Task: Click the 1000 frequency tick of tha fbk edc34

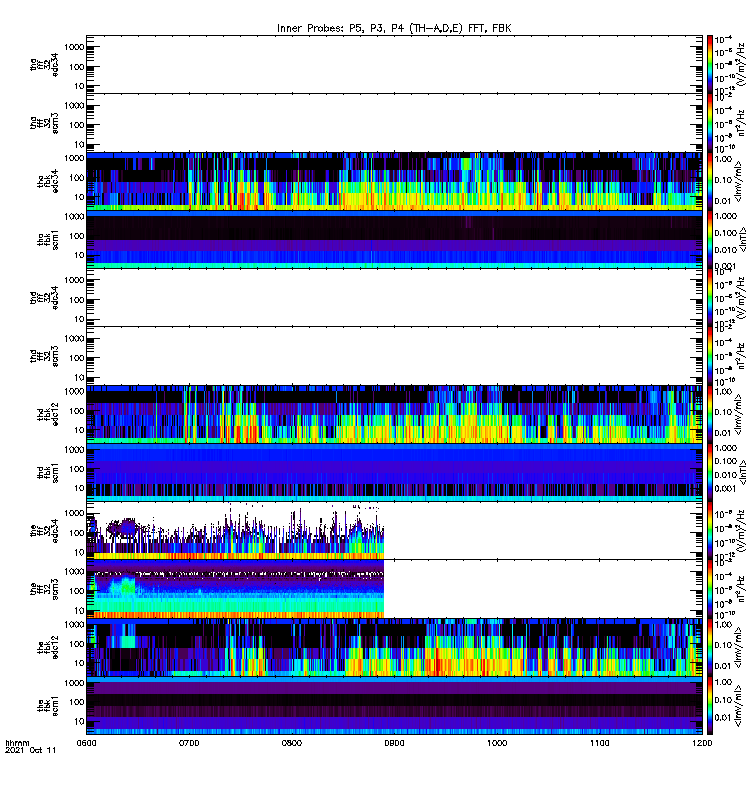Action: tap(74, 158)
